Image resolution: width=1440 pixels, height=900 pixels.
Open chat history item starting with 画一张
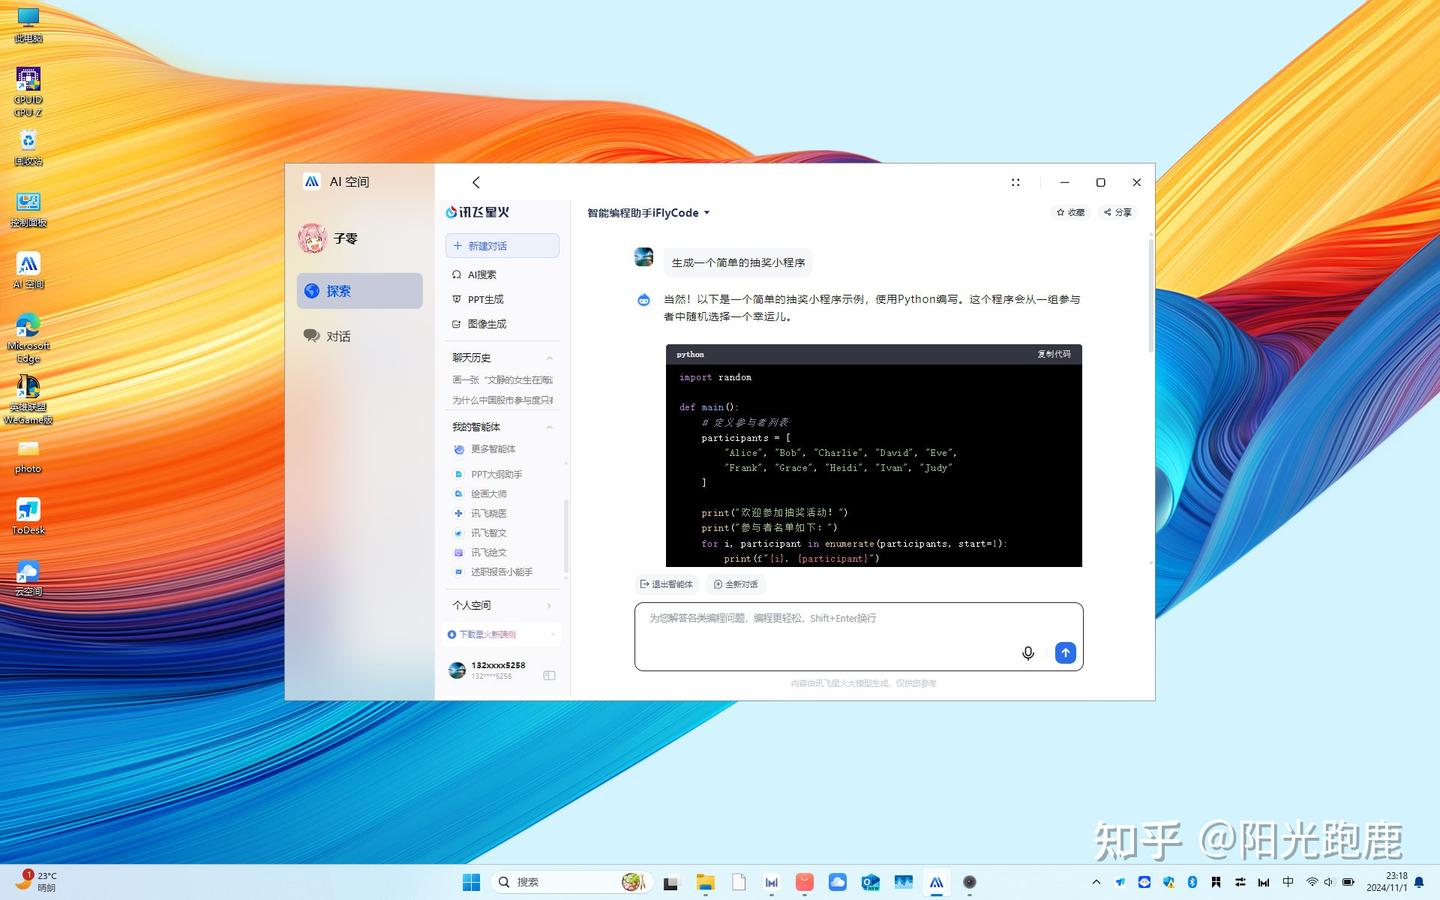pyautogui.click(x=502, y=380)
